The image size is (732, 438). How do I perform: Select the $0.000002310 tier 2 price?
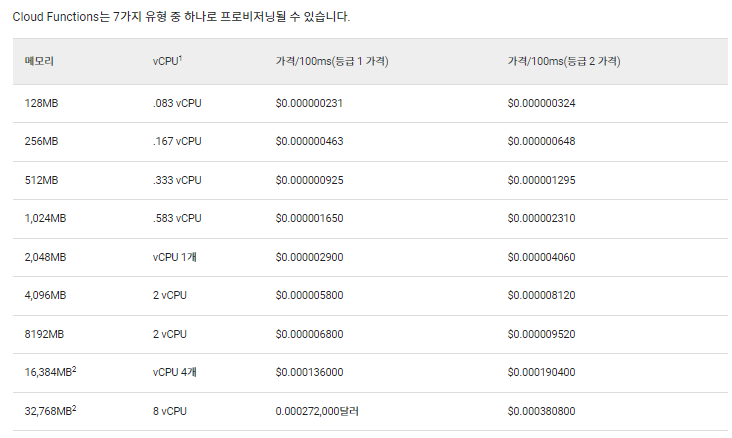click(541, 218)
